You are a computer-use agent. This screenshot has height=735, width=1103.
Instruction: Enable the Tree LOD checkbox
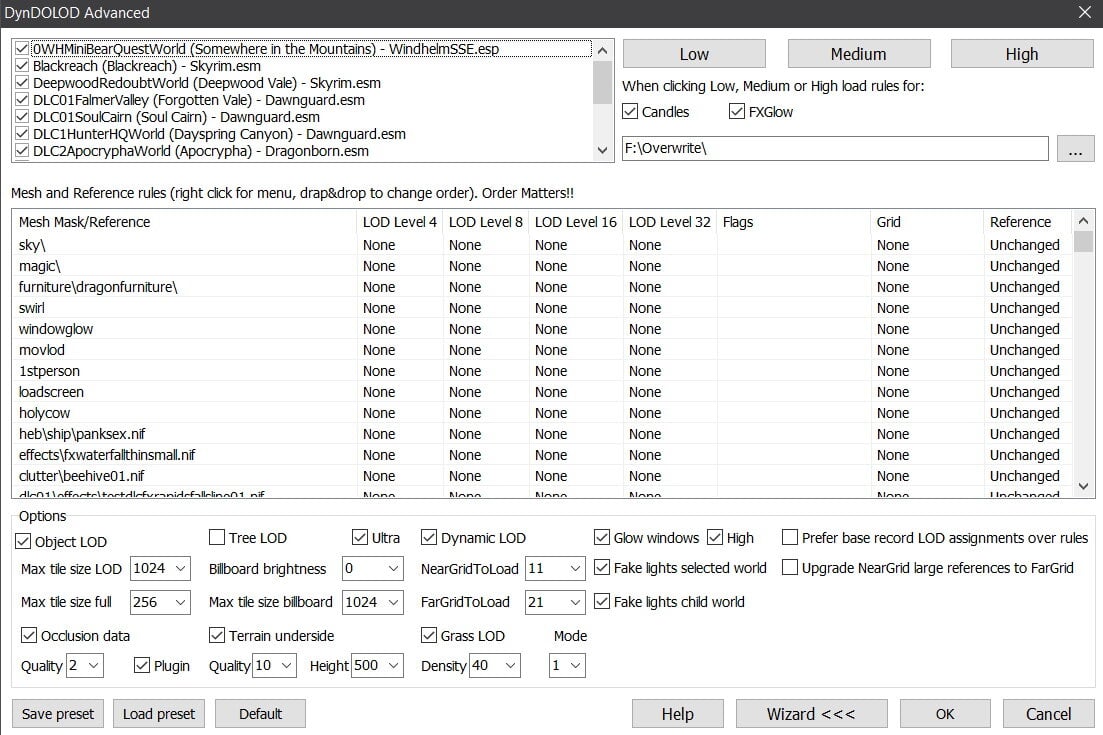click(x=217, y=538)
